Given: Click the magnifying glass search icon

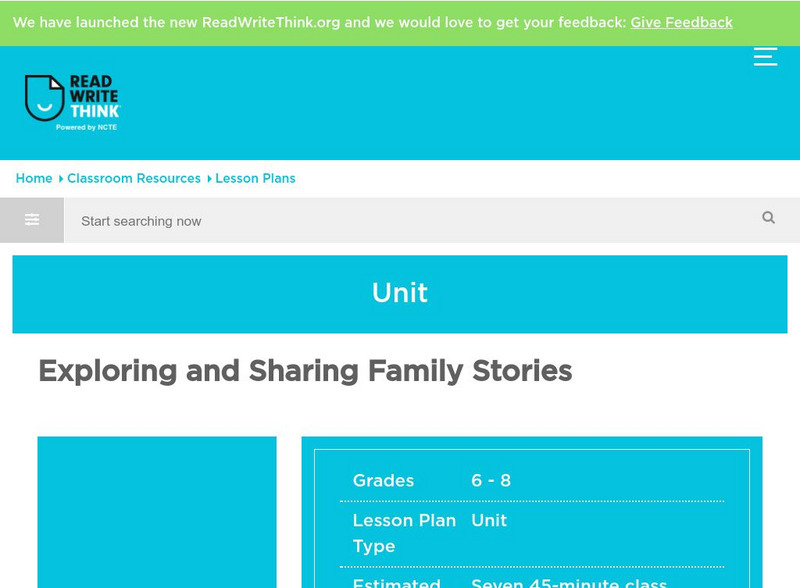Looking at the screenshot, I should click(768, 218).
